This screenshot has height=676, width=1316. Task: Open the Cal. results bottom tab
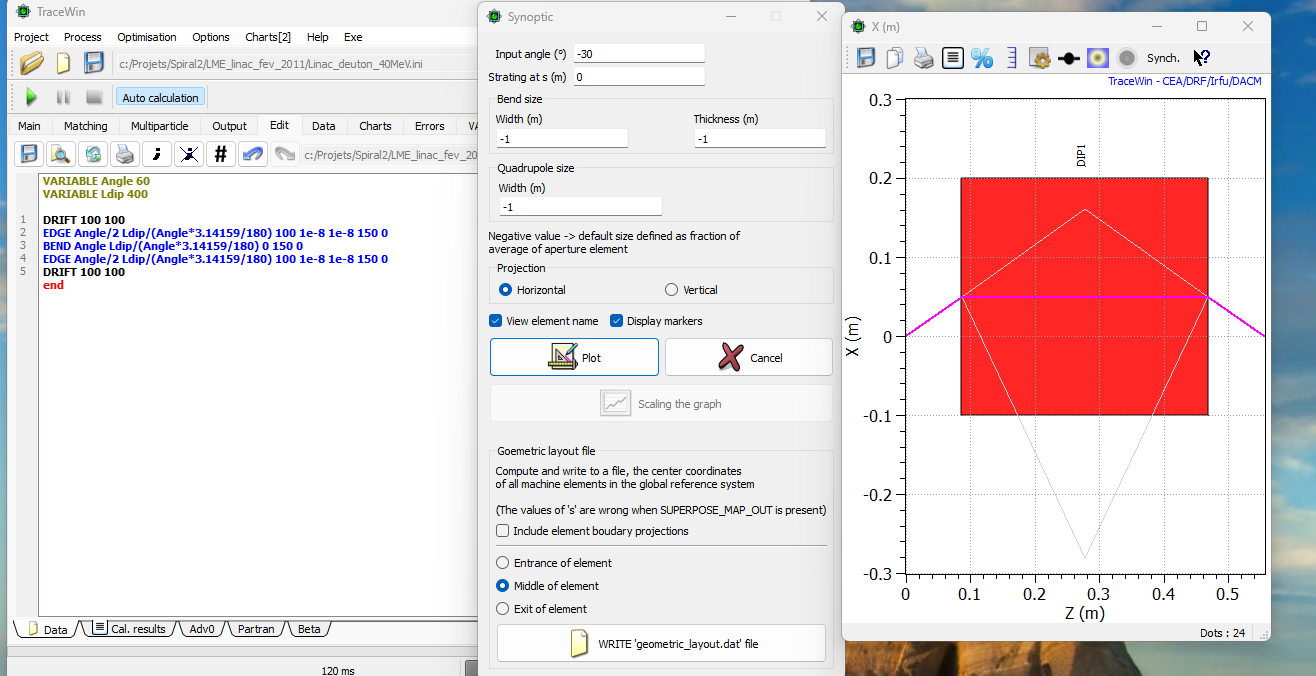[x=130, y=629]
